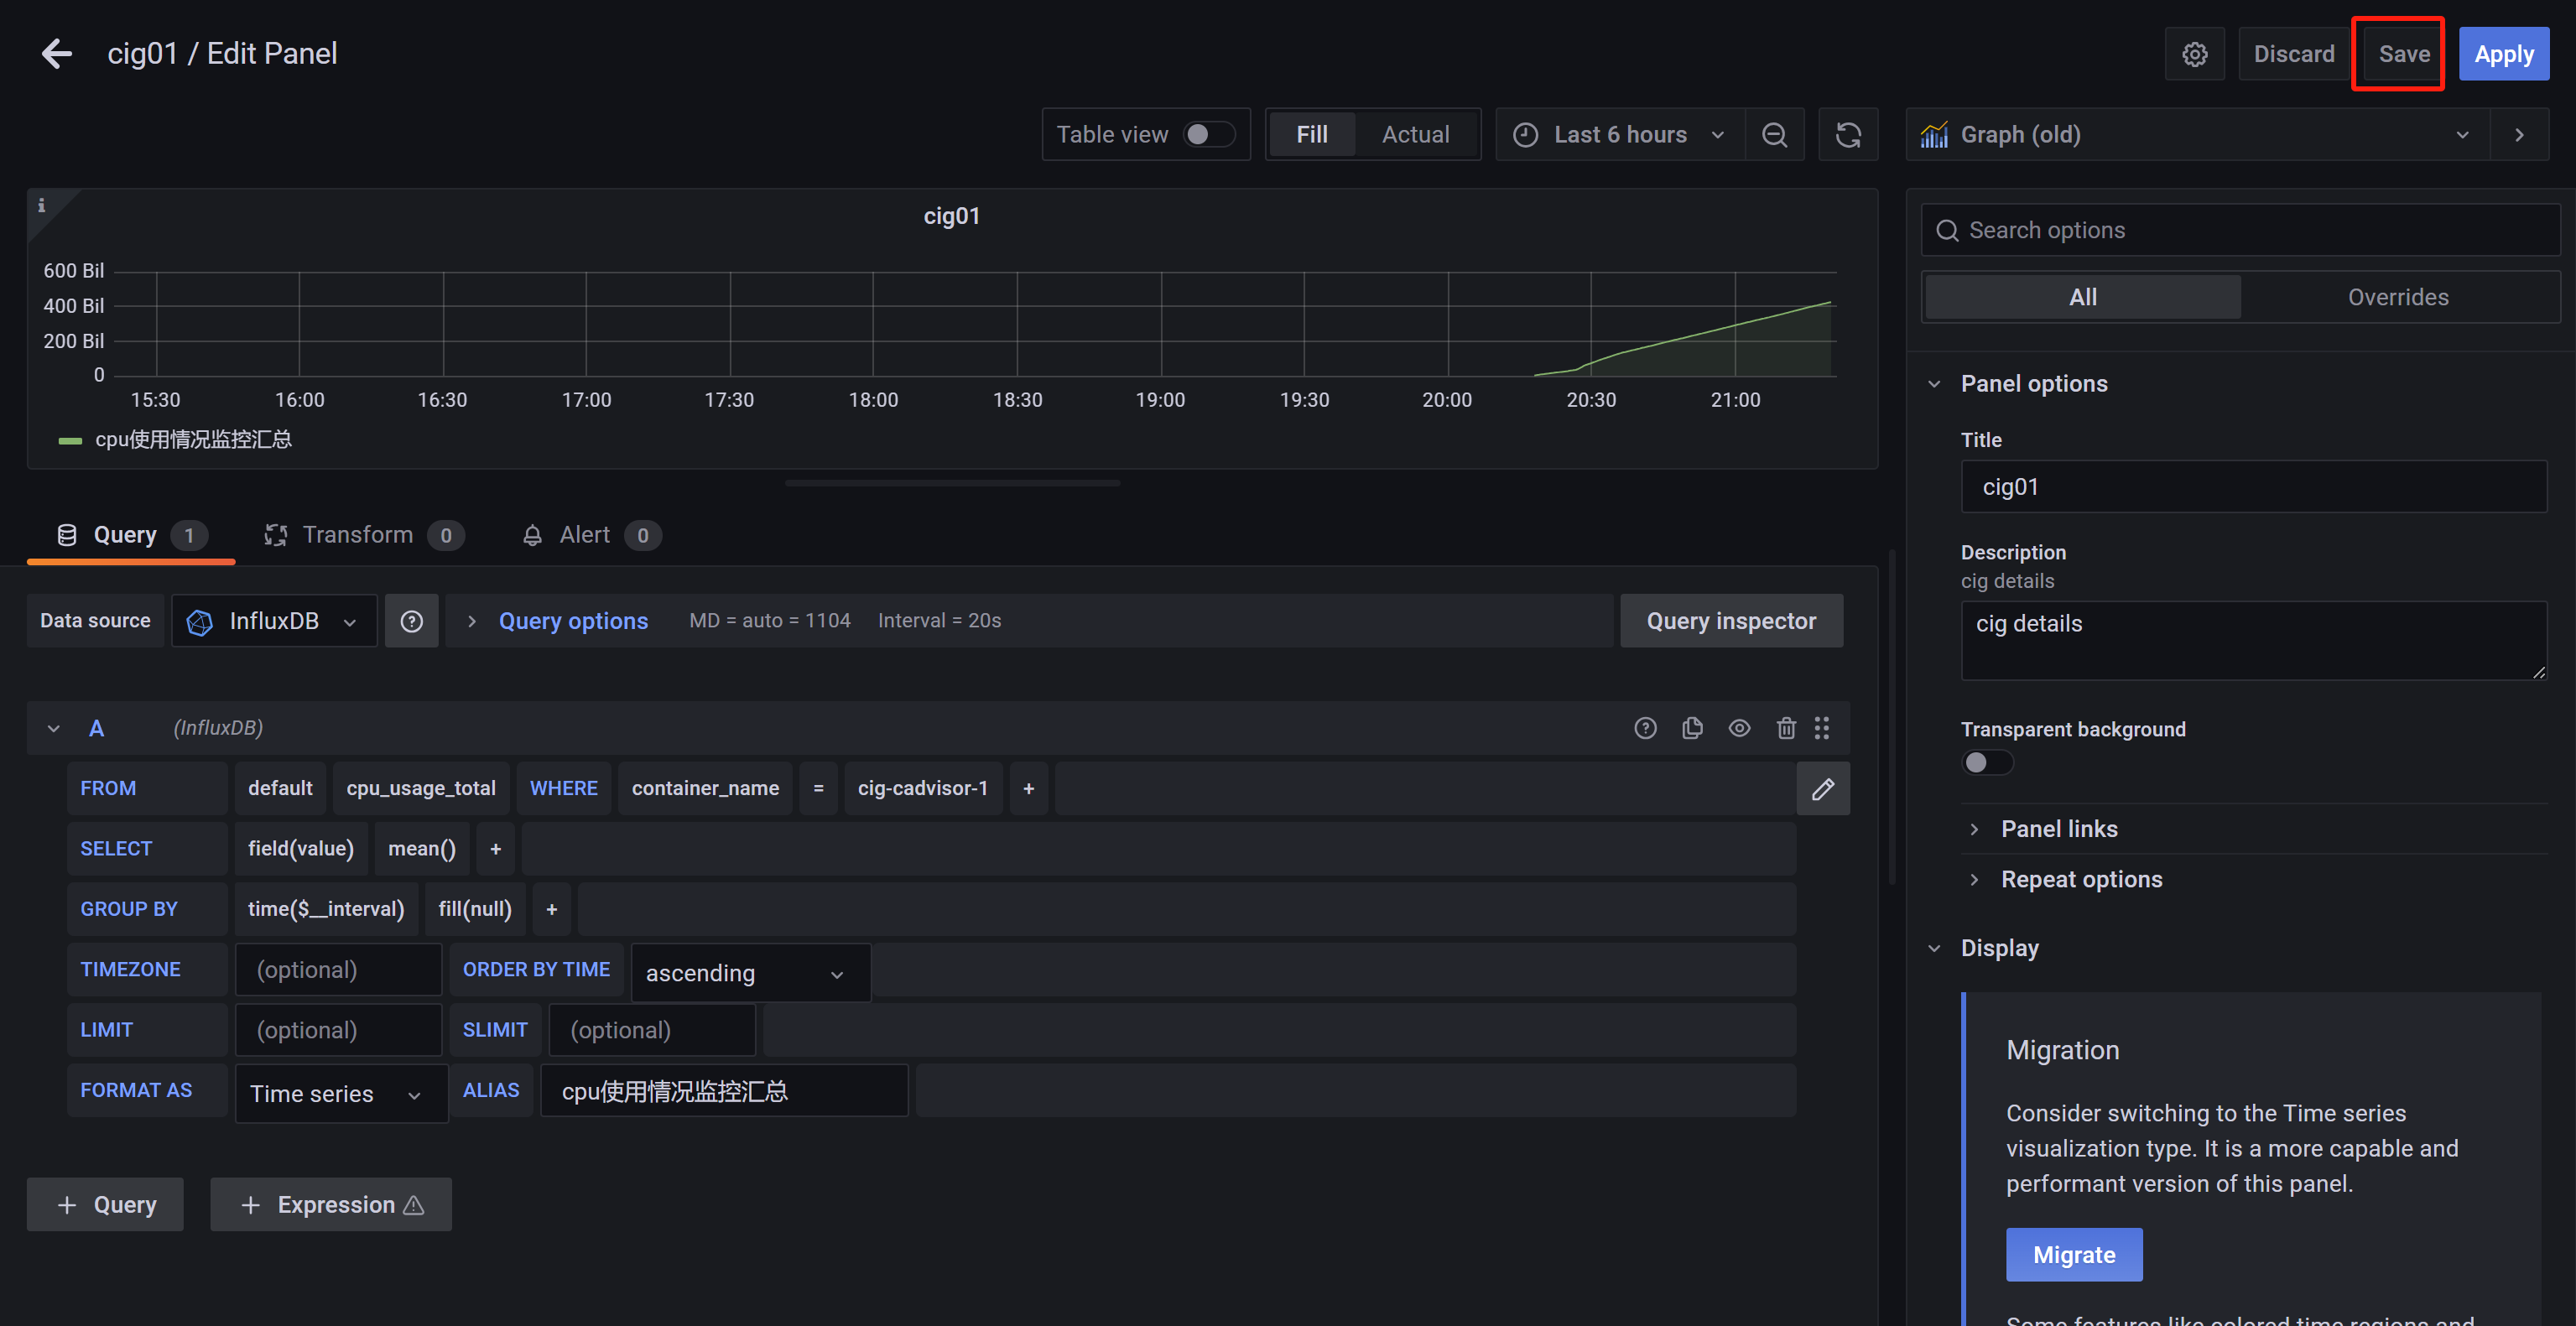This screenshot has height=1326, width=2576.
Task: Select the All options filter
Action: pyautogui.click(x=2083, y=297)
